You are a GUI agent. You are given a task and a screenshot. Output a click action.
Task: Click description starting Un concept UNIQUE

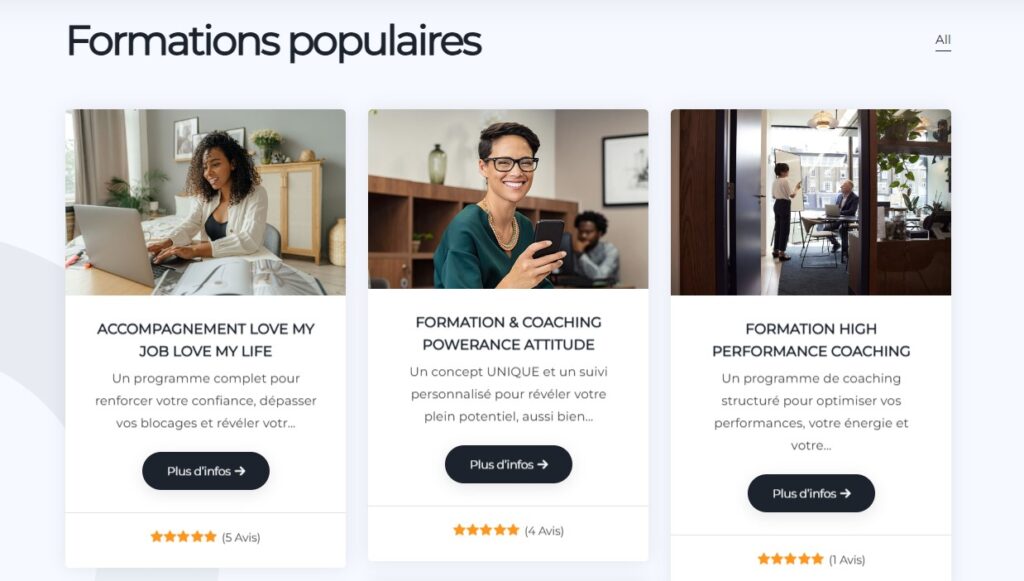pyautogui.click(x=508, y=394)
